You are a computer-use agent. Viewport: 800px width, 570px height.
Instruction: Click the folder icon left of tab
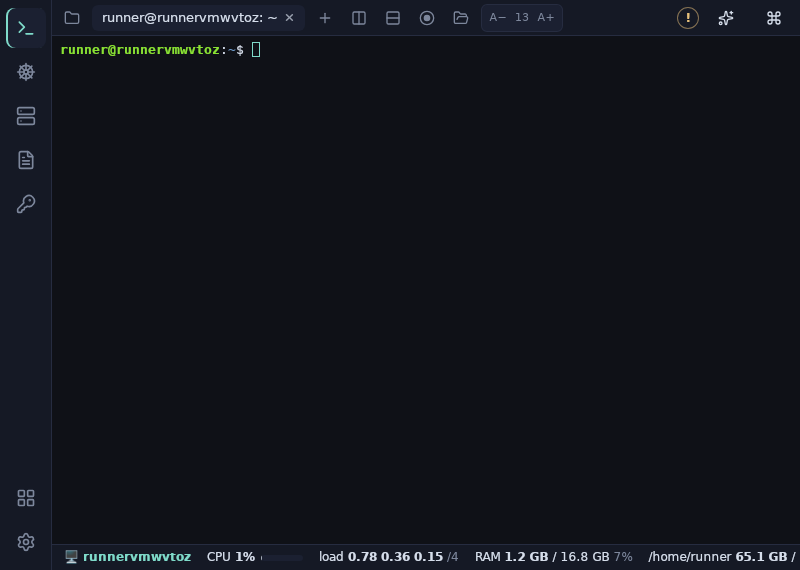point(72,18)
